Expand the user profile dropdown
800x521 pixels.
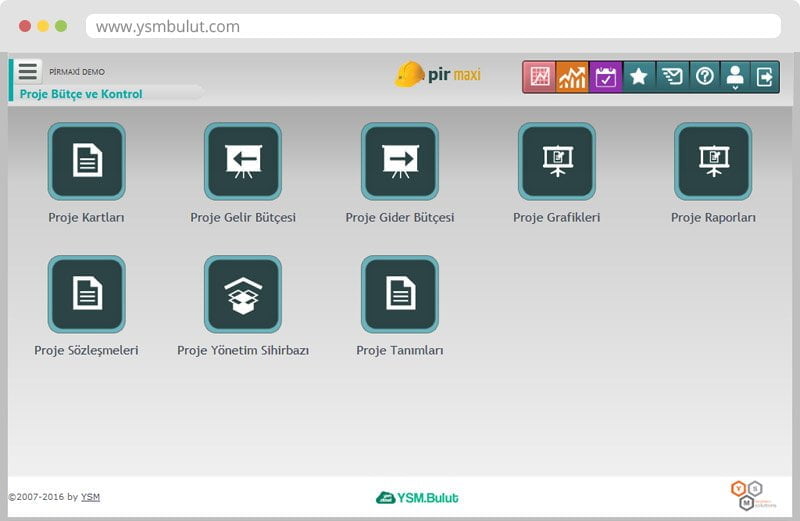[x=735, y=77]
